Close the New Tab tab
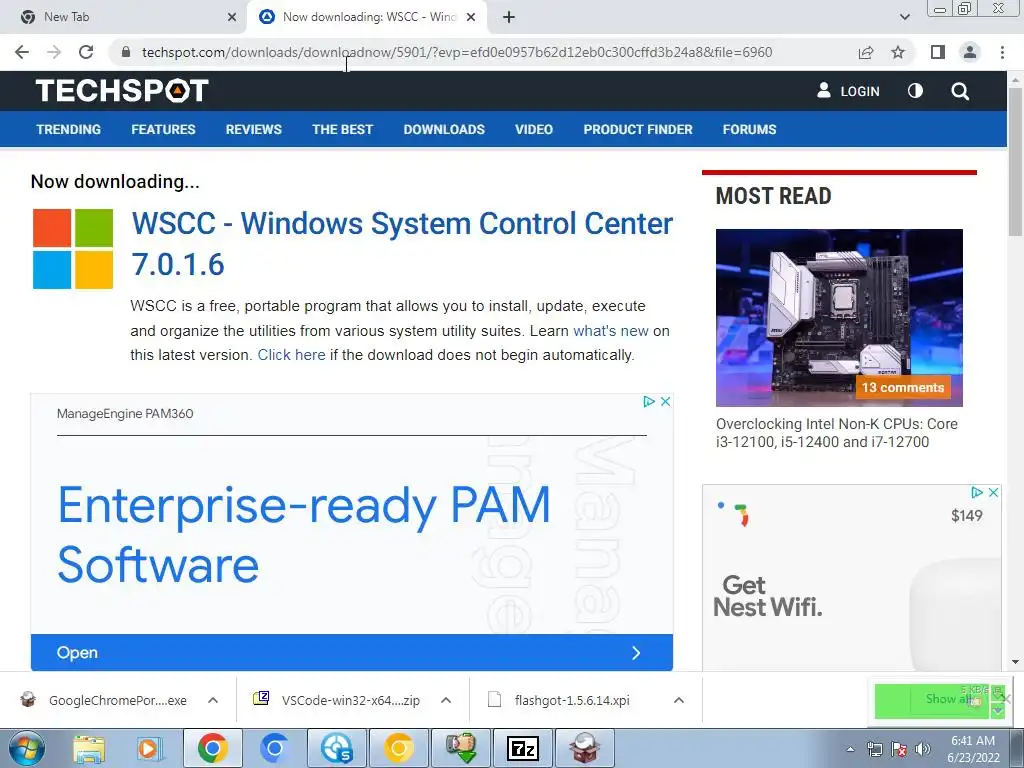Image resolution: width=1024 pixels, height=768 pixels. point(232,17)
